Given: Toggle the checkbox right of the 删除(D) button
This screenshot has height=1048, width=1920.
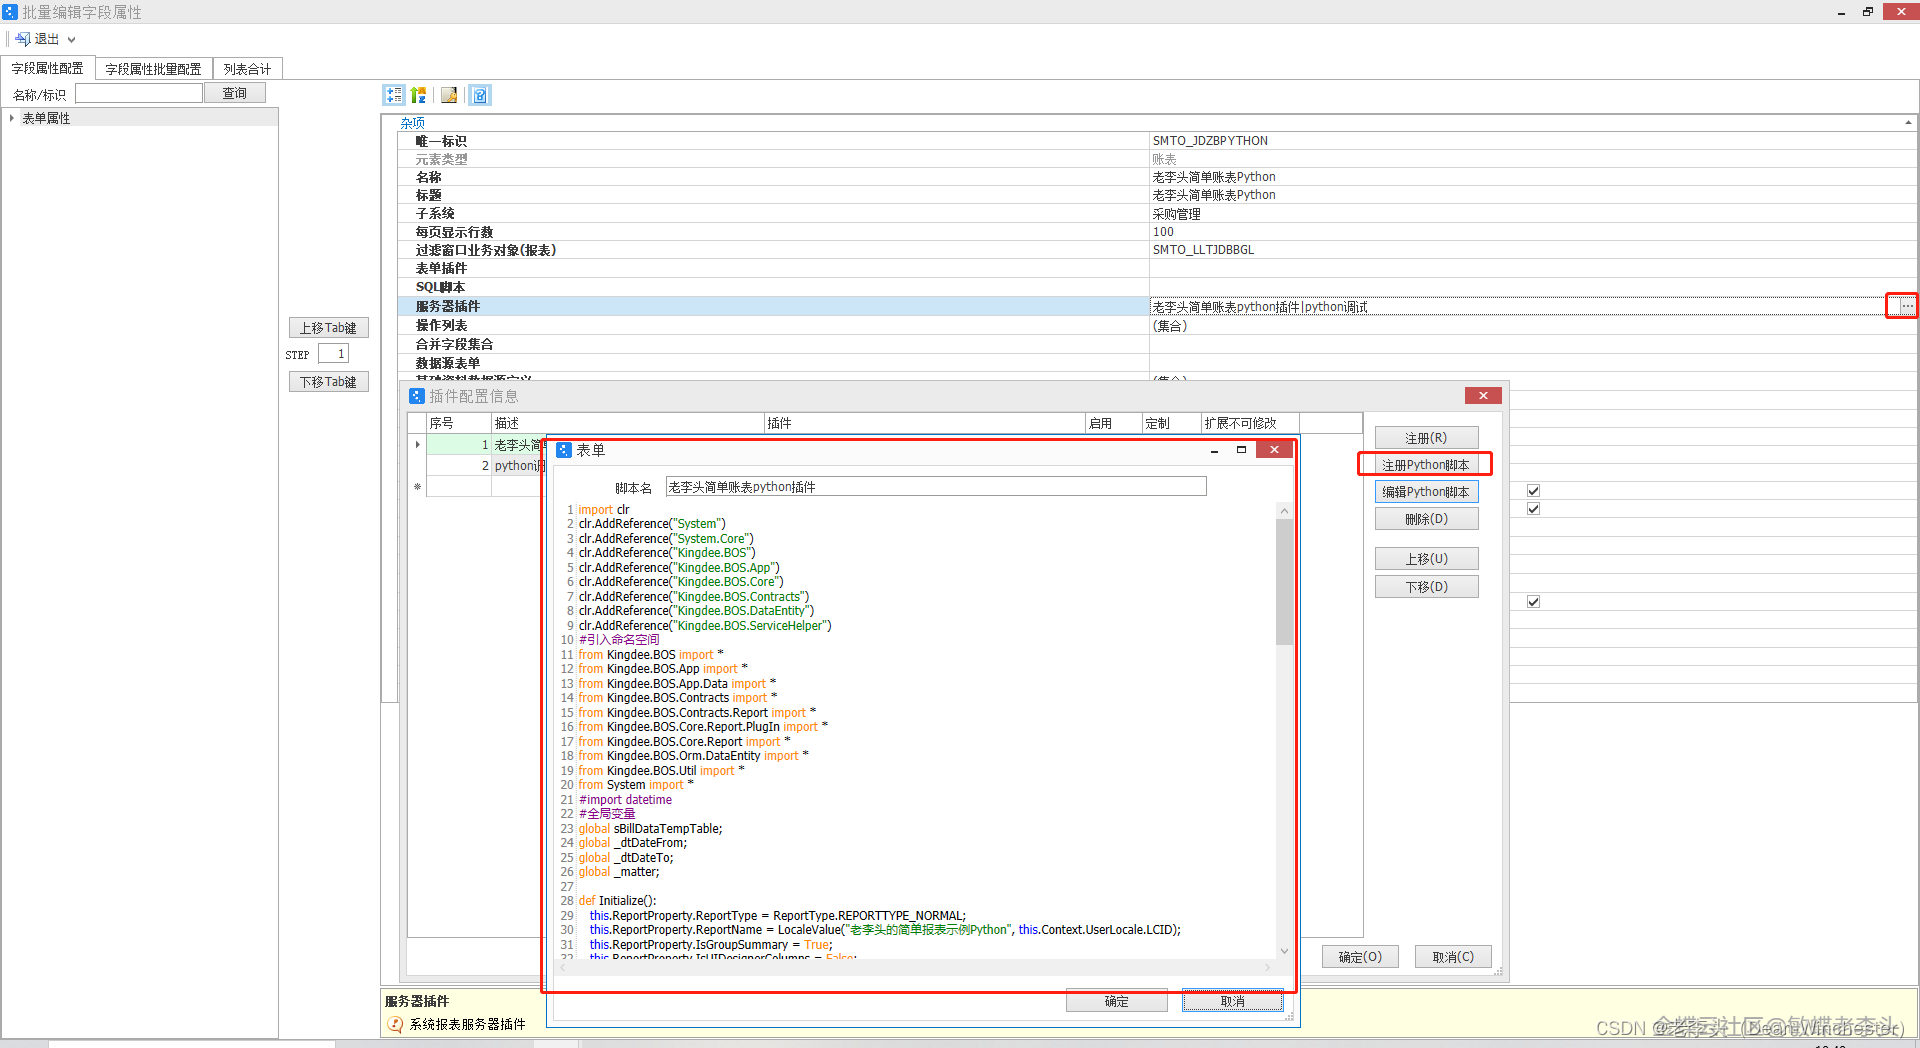Looking at the screenshot, I should pos(1533,509).
